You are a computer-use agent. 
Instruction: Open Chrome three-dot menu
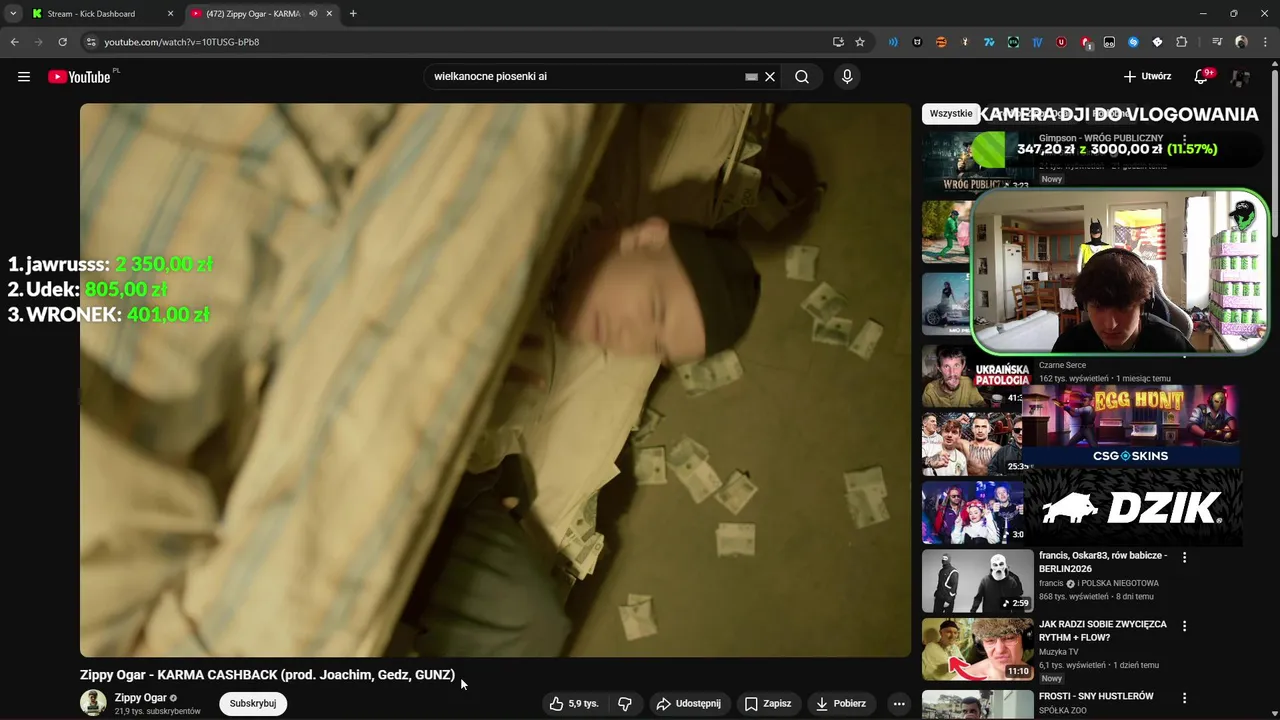click(1265, 42)
